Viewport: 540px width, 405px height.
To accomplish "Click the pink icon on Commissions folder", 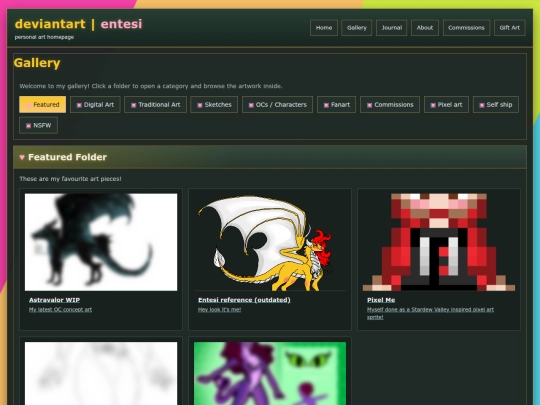I will [370, 105].
